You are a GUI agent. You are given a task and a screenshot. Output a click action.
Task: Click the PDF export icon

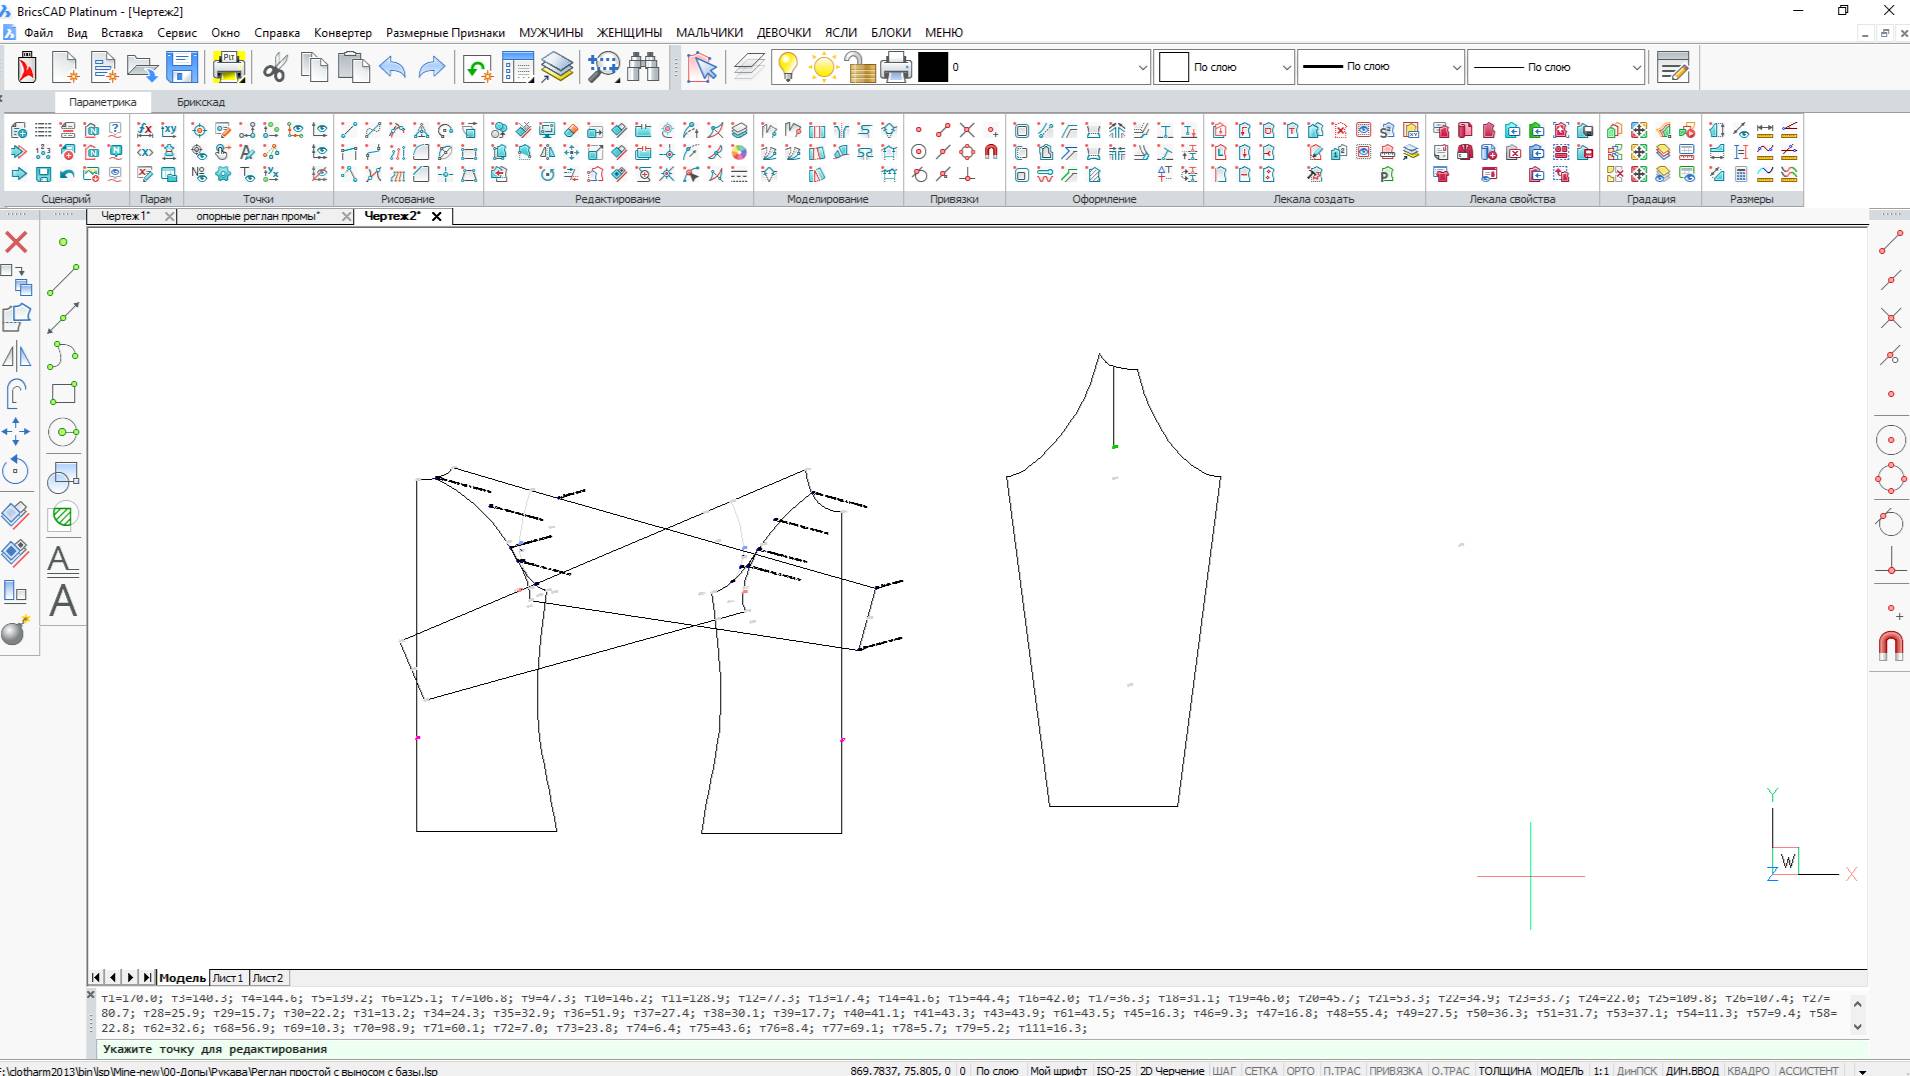click(27, 67)
